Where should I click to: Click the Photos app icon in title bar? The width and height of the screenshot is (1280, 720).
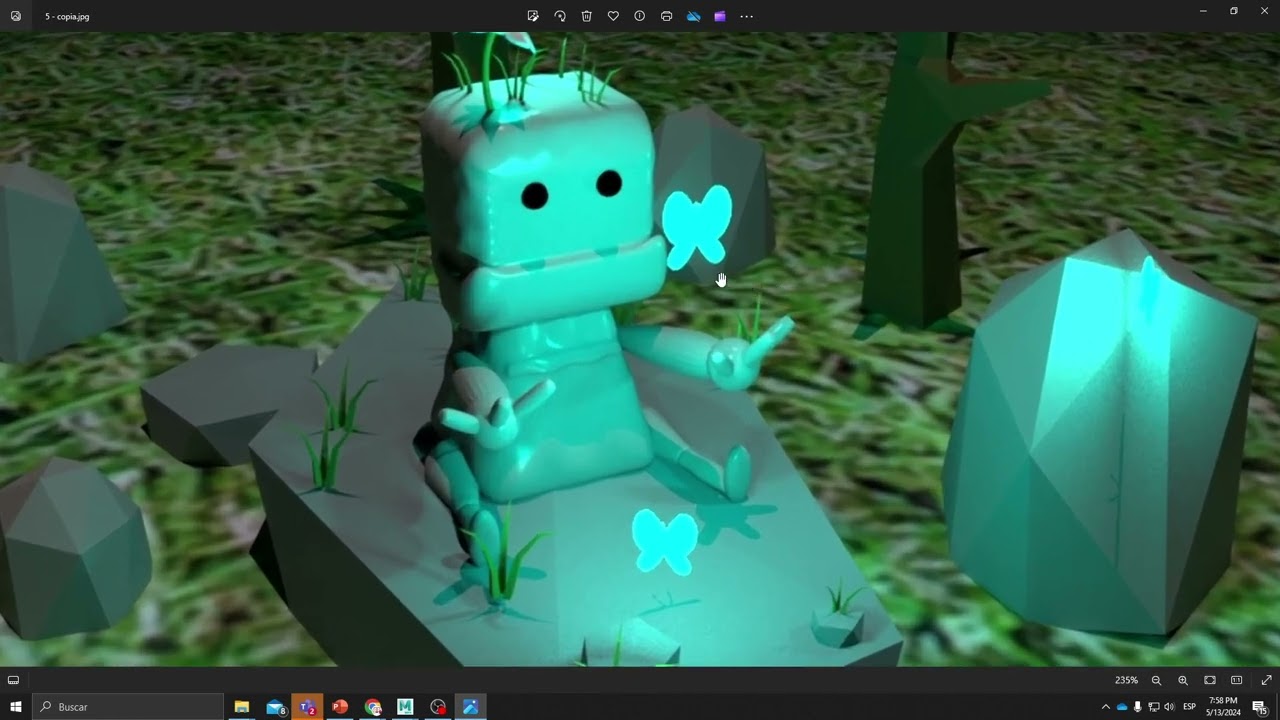(x=16, y=16)
